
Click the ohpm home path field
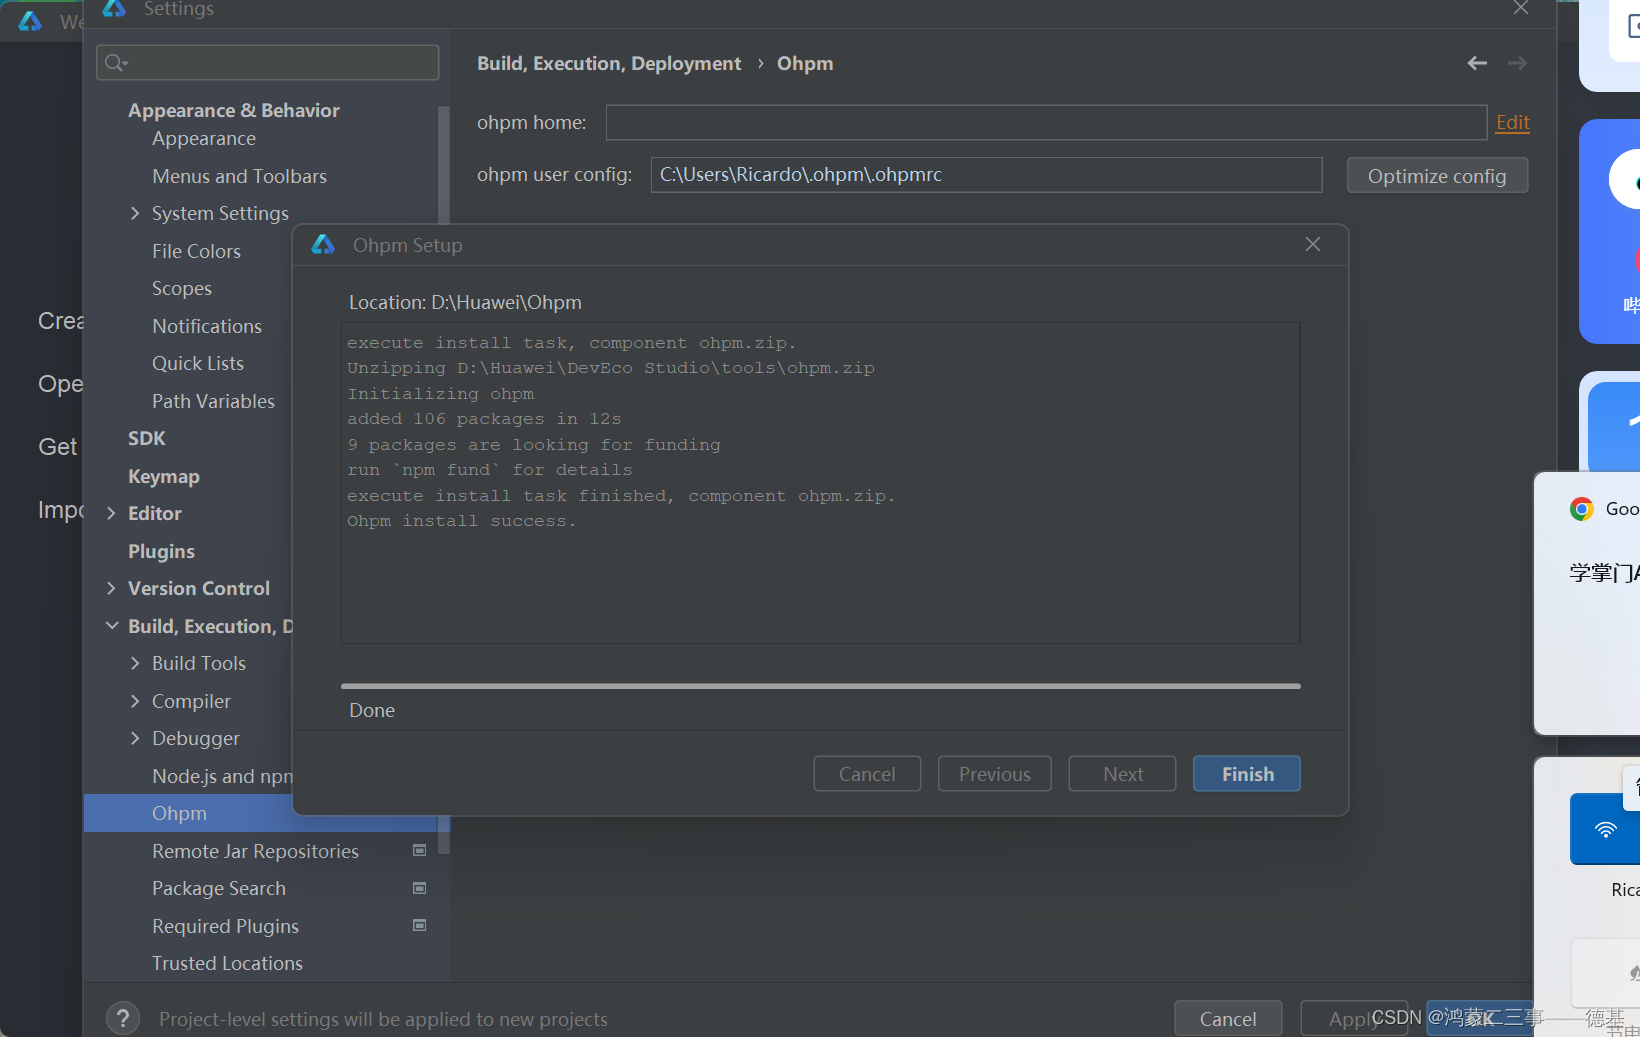(x=1047, y=122)
